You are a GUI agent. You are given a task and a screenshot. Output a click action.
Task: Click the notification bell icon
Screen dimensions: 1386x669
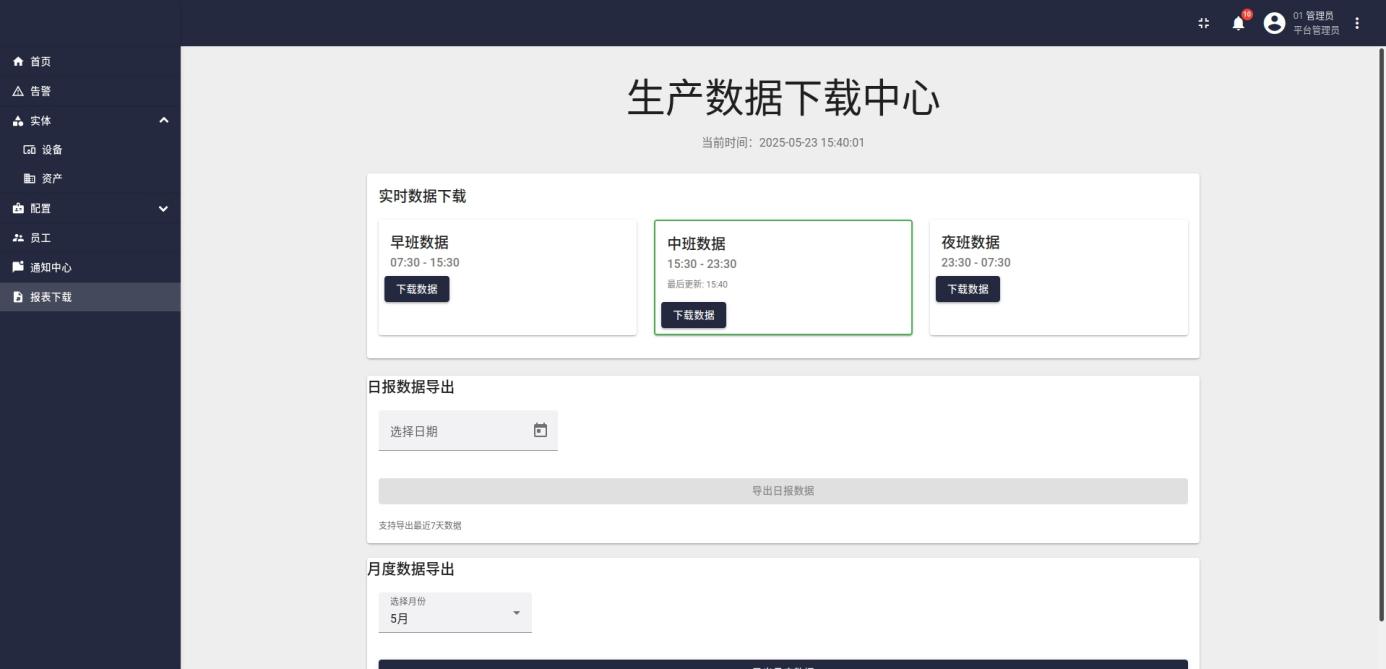(1239, 24)
